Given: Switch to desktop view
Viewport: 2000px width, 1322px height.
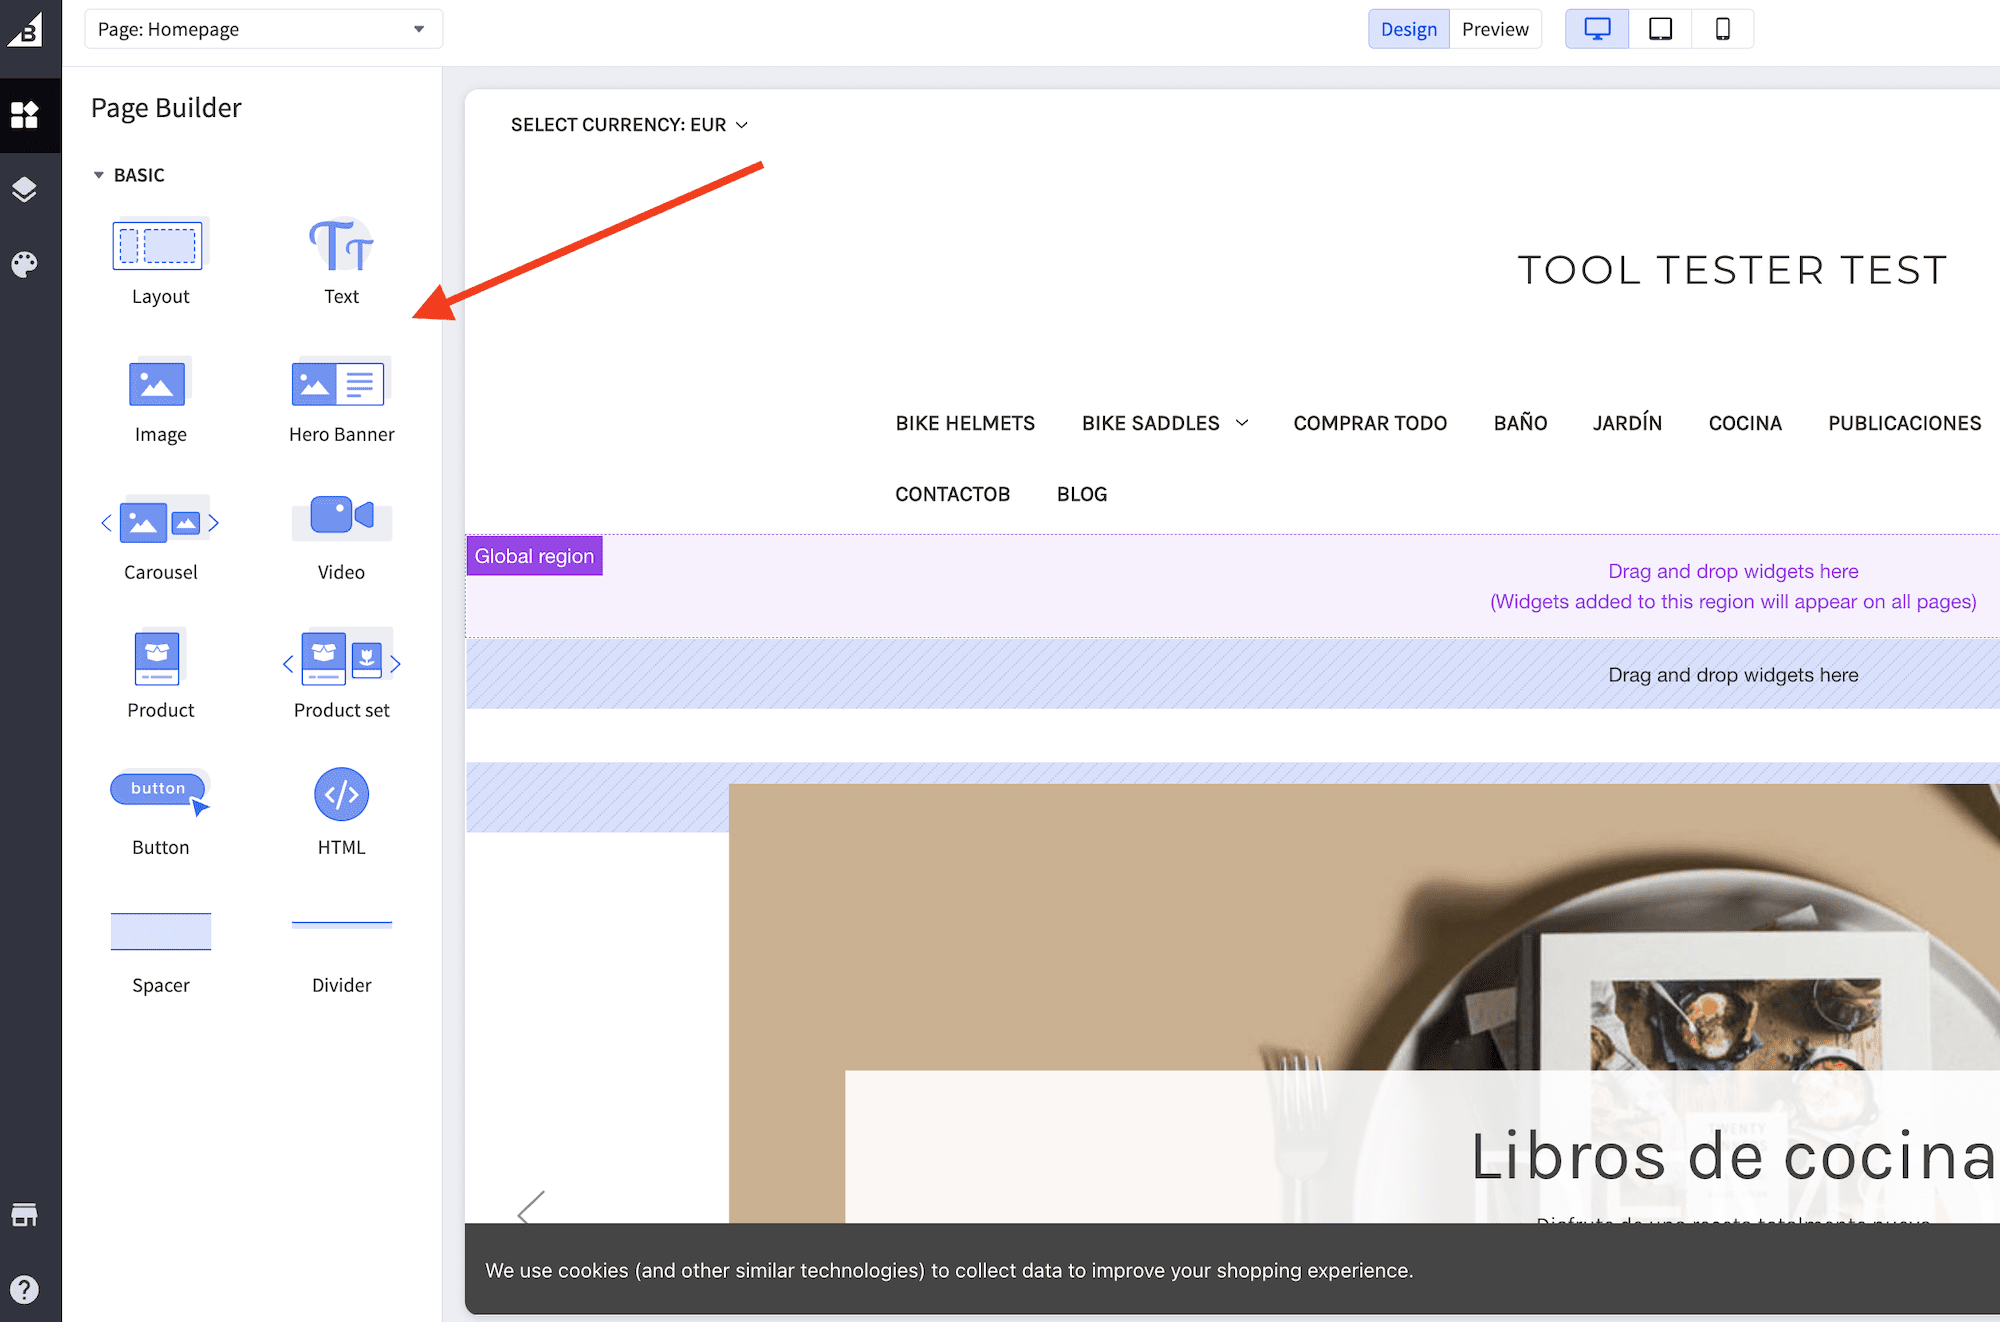Looking at the screenshot, I should (1597, 29).
